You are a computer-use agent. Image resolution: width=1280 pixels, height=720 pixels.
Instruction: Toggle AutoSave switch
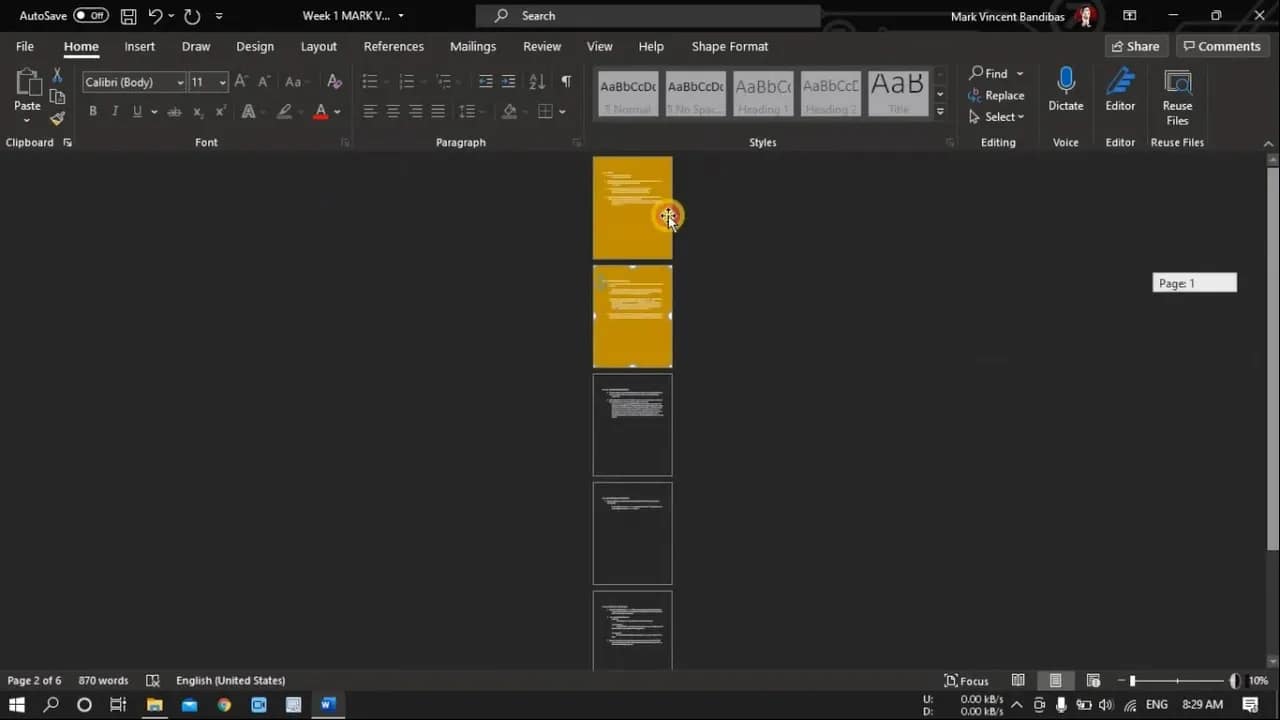(x=91, y=16)
